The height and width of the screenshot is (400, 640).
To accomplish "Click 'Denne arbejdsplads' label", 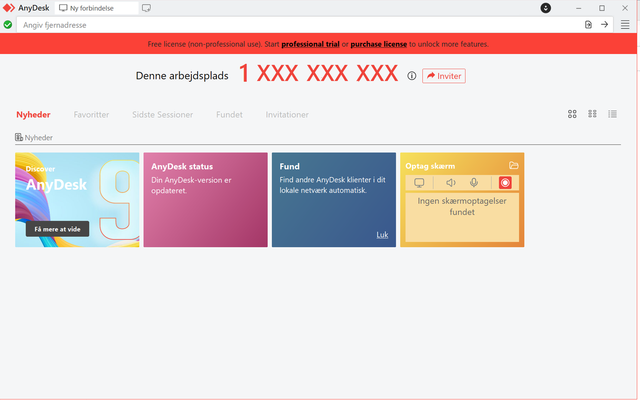I will [182, 76].
